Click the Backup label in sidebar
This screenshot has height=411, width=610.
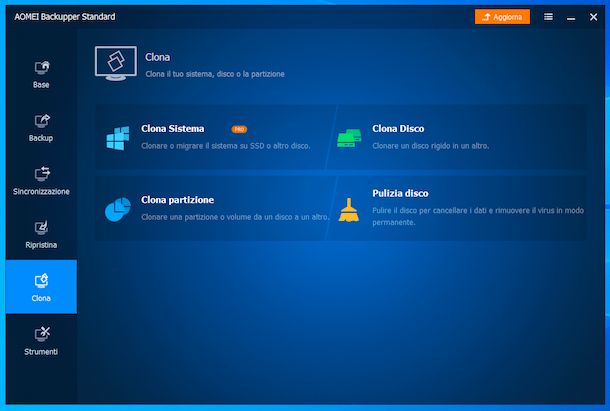coord(41,138)
